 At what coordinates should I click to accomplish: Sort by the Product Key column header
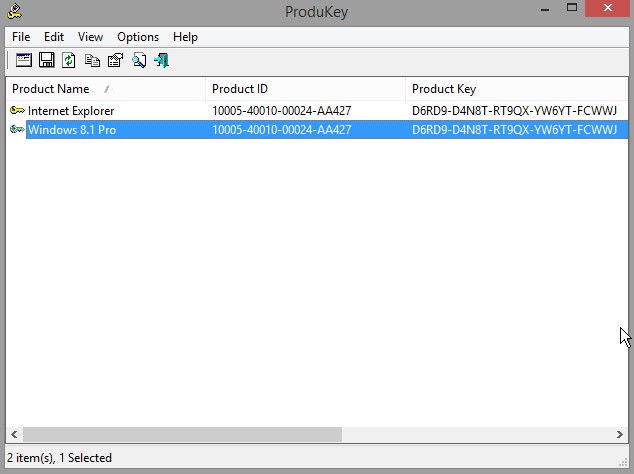[x=516, y=89]
